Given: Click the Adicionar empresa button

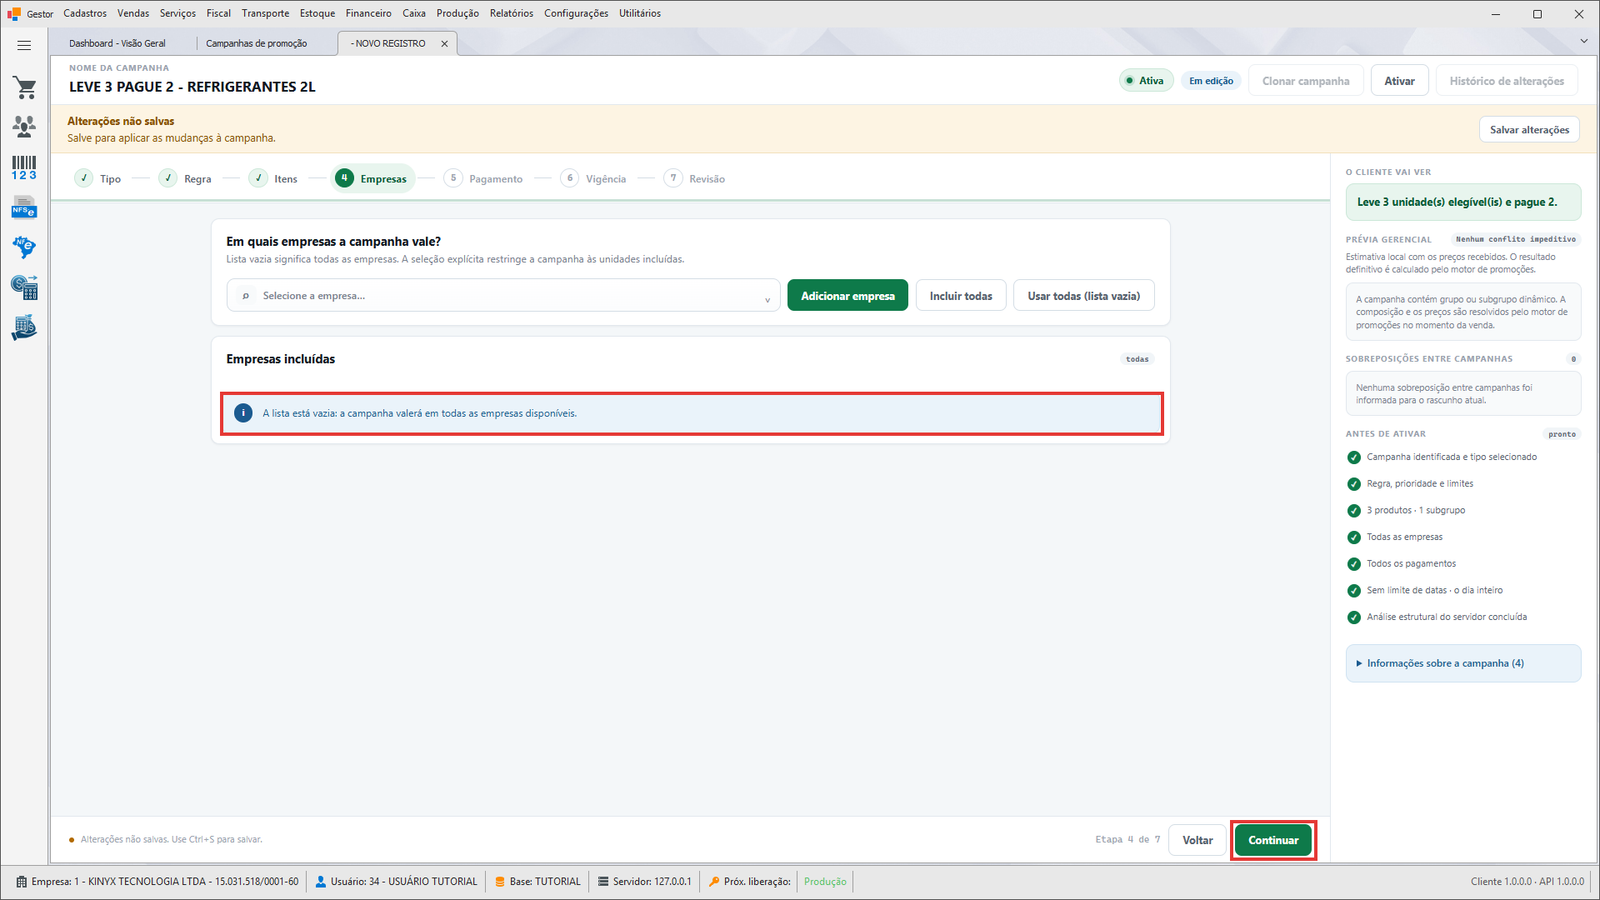Looking at the screenshot, I should 848,296.
